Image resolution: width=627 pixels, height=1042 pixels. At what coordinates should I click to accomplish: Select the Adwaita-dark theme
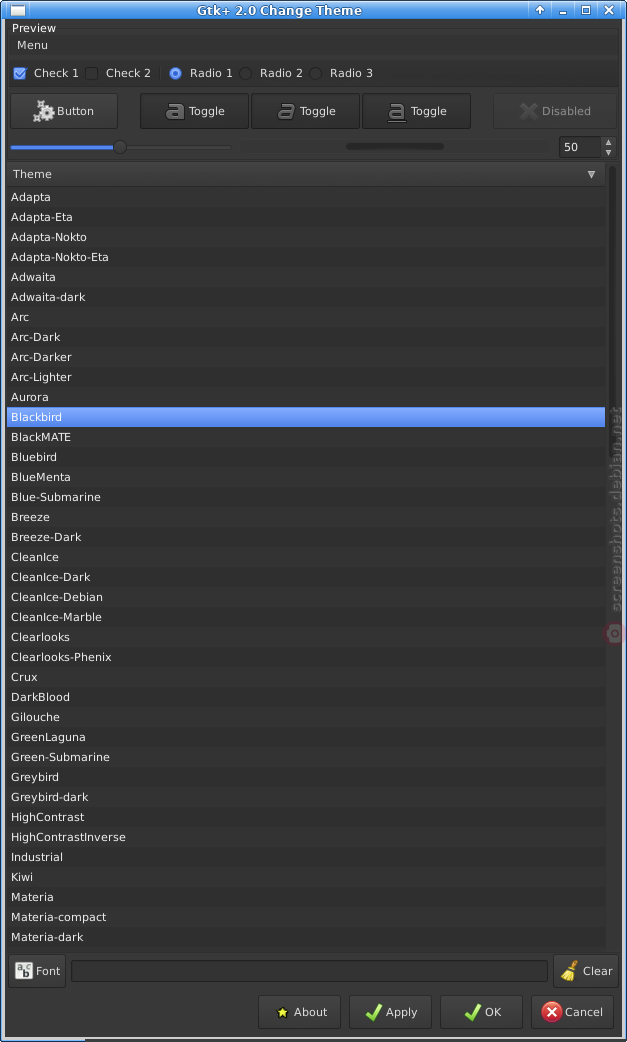point(306,297)
